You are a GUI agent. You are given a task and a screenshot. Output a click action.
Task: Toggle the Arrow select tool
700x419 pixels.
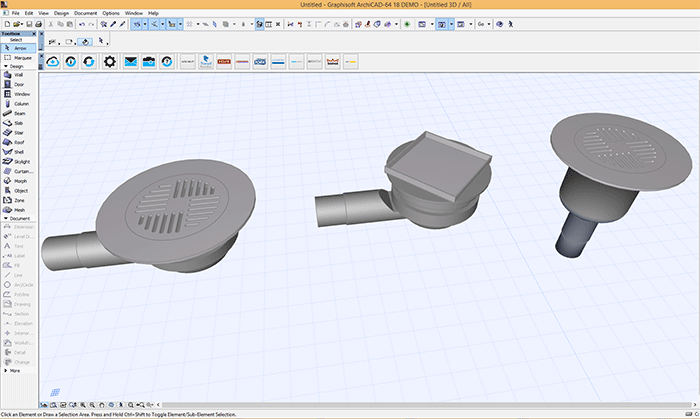pos(18,48)
